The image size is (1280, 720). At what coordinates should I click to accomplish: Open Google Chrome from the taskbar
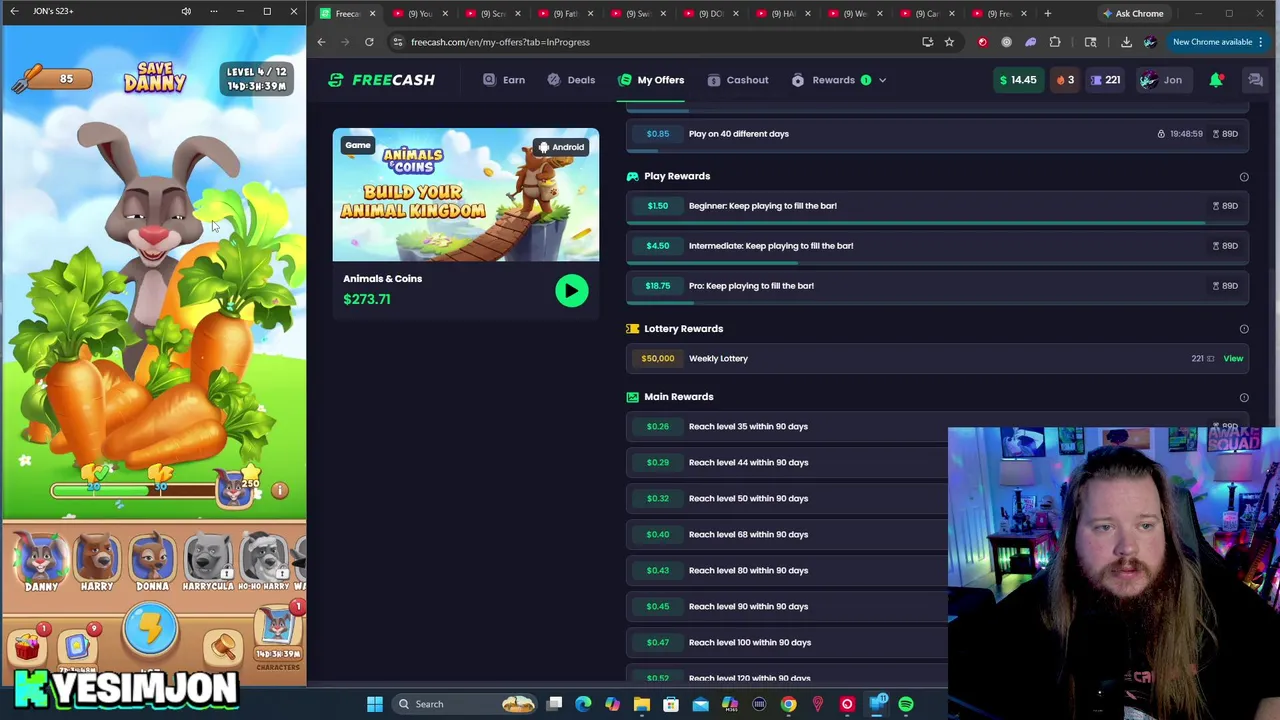[789, 704]
